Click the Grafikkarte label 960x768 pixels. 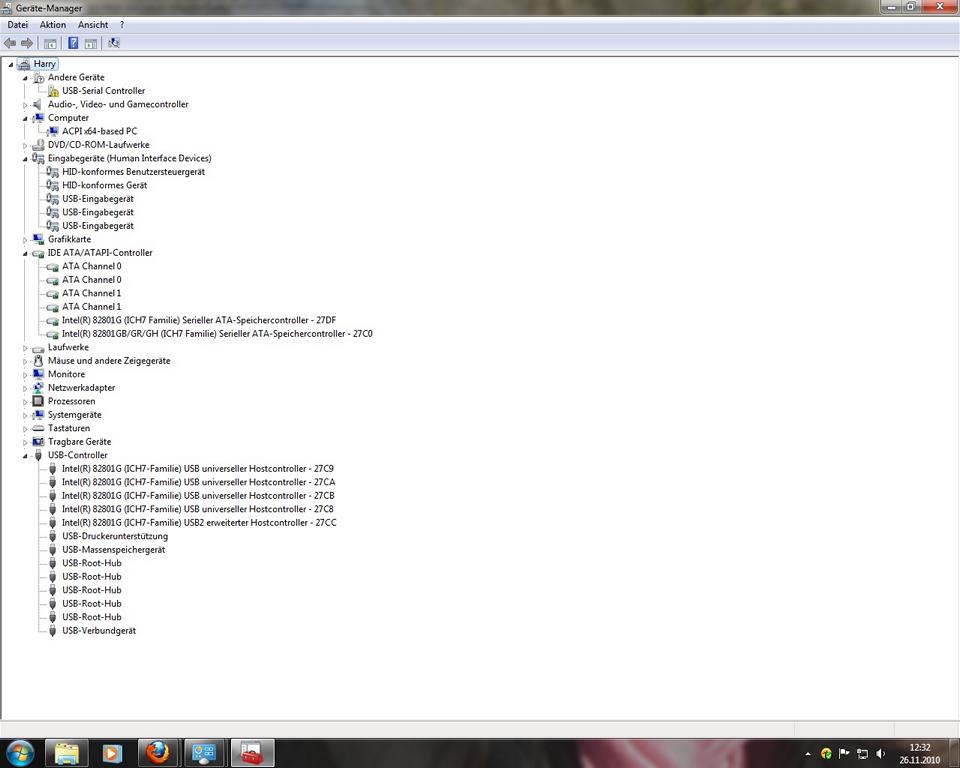(x=69, y=239)
